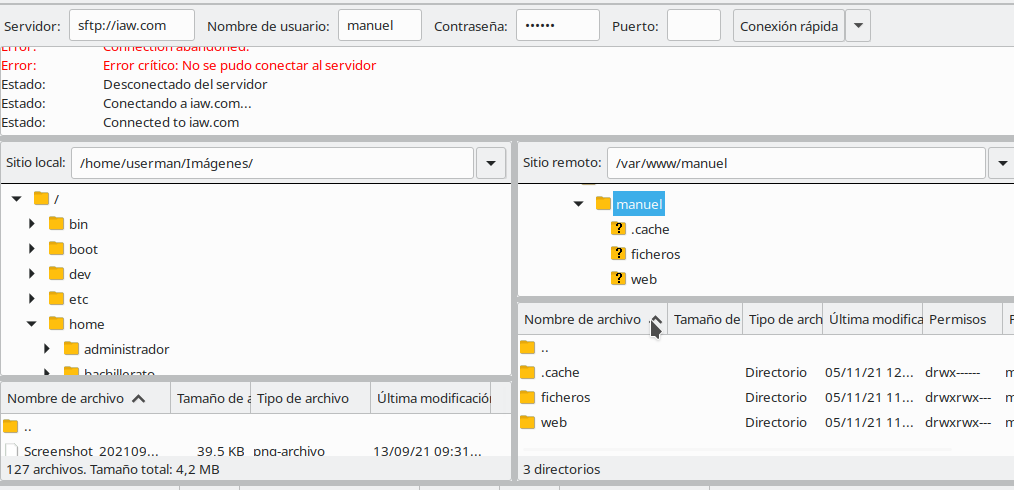Viewport: 1014px width, 490px height.
Task: Open the quick connect history dropdown arrow
Action: click(x=858, y=26)
